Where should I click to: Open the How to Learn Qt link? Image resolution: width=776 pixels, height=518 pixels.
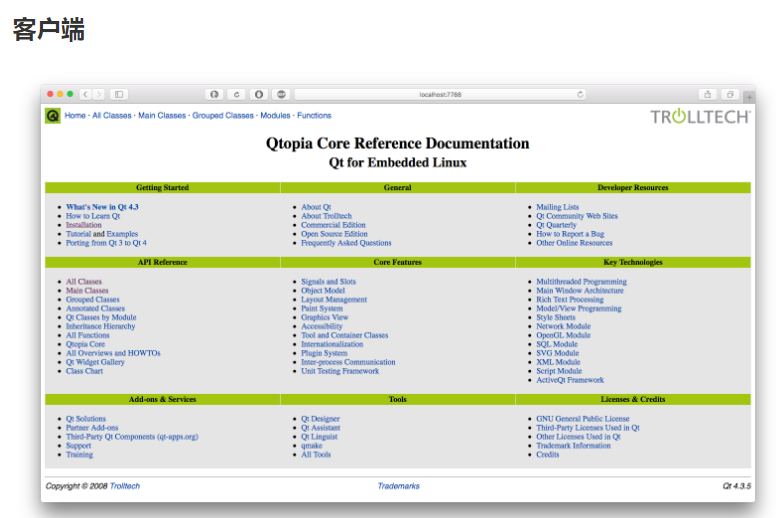point(93,216)
